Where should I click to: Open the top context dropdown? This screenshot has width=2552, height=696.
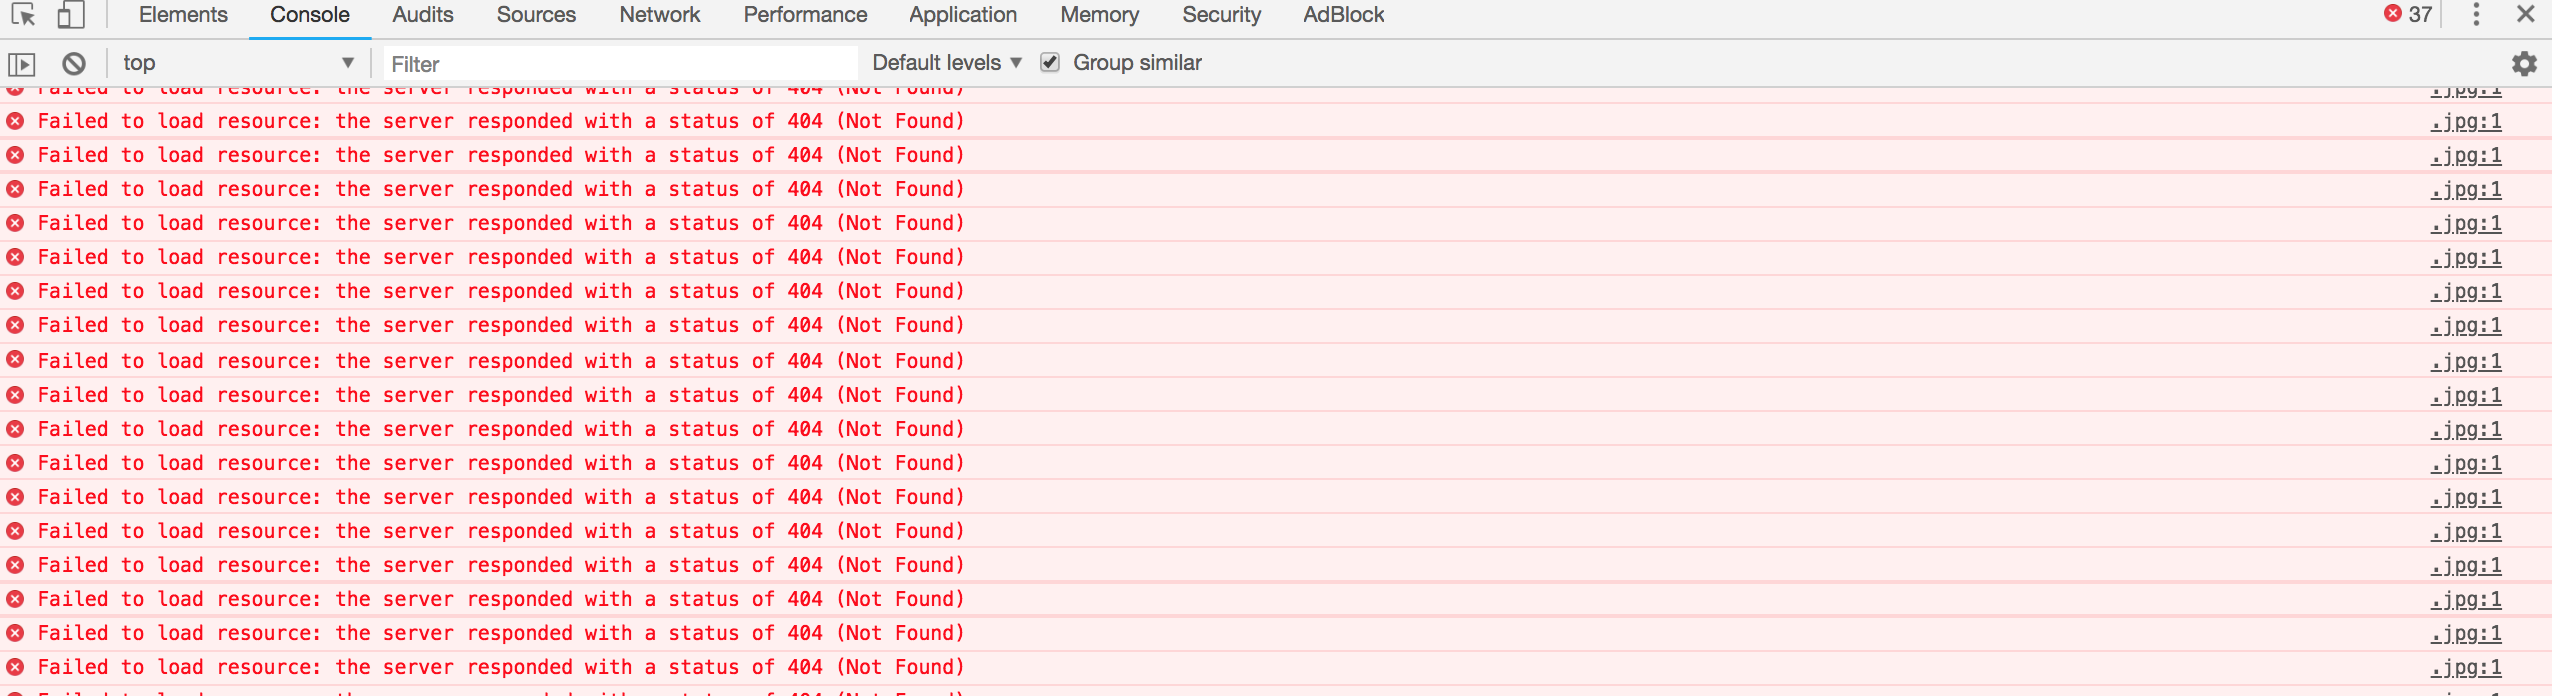tap(237, 63)
